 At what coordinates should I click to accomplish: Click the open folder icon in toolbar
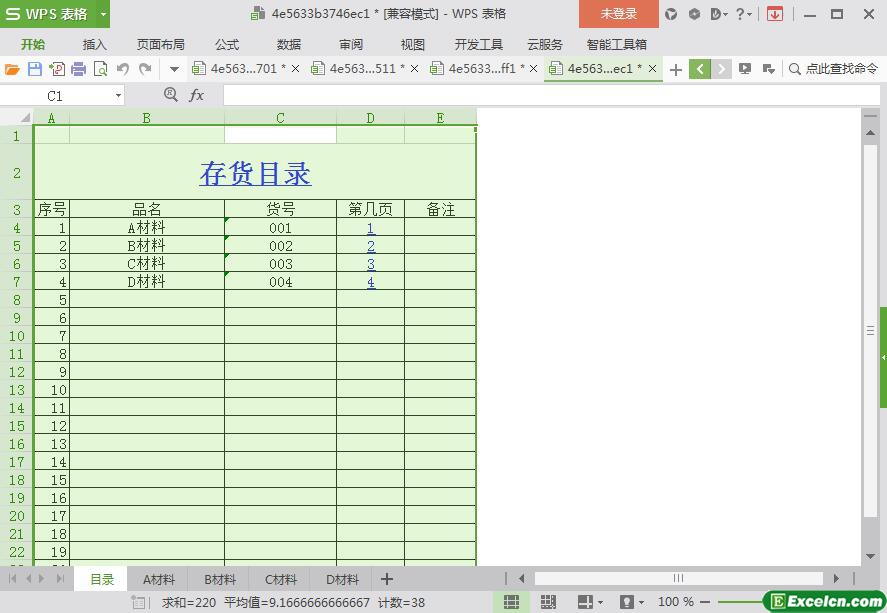coord(12,69)
